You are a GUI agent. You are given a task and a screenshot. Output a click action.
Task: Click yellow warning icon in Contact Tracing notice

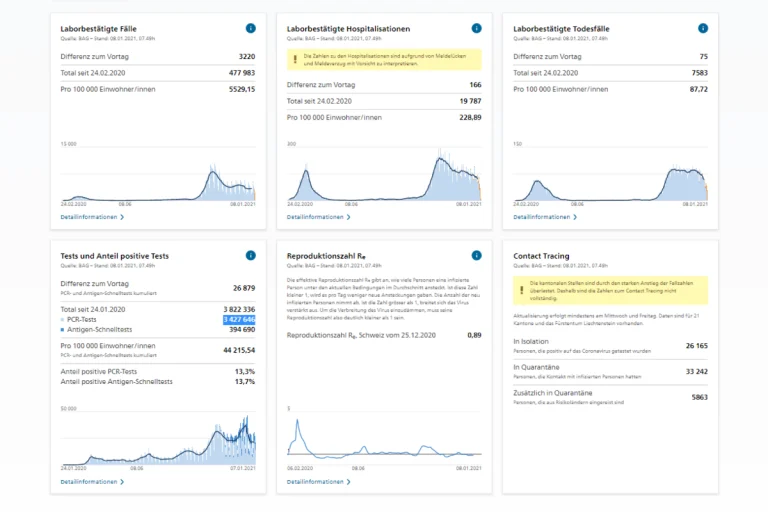click(521, 290)
